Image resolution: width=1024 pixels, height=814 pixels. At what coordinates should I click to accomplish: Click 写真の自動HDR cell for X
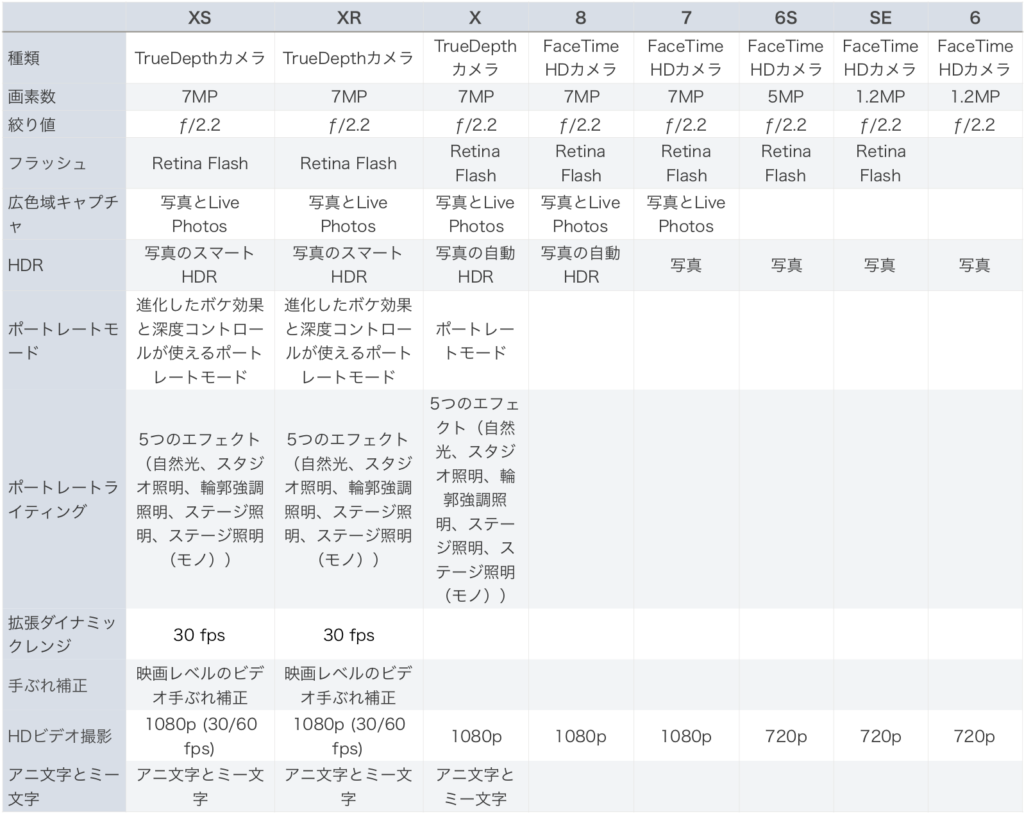click(x=475, y=265)
